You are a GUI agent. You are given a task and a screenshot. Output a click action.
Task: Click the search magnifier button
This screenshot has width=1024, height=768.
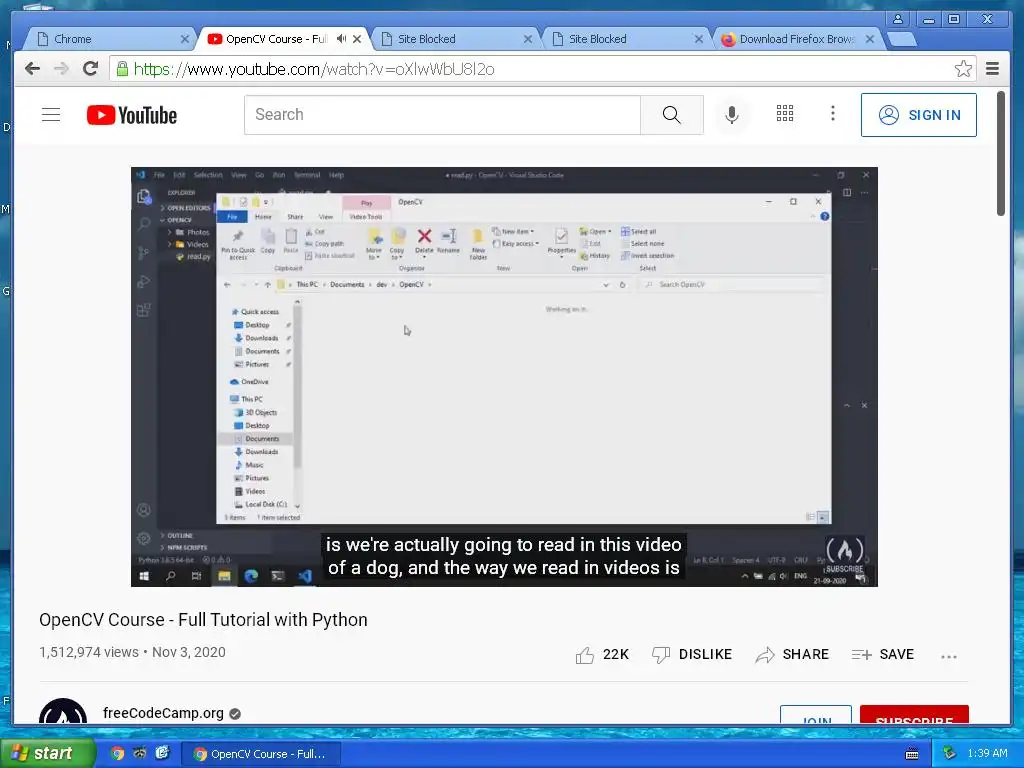point(671,115)
